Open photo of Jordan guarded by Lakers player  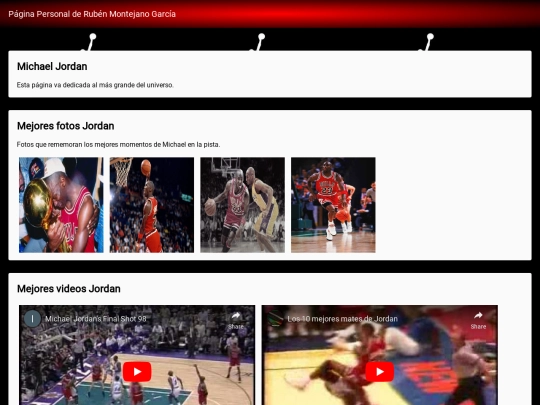coord(242,205)
